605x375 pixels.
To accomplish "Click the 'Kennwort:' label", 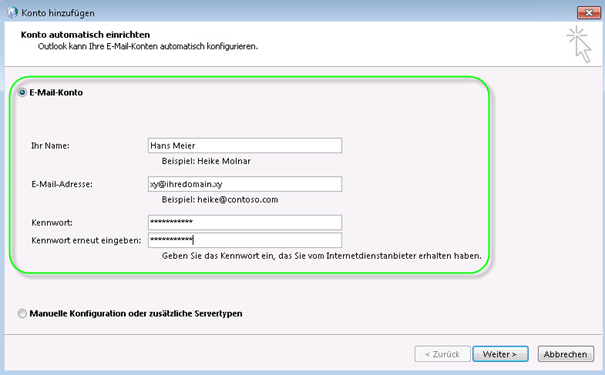I will coord(52,223).
